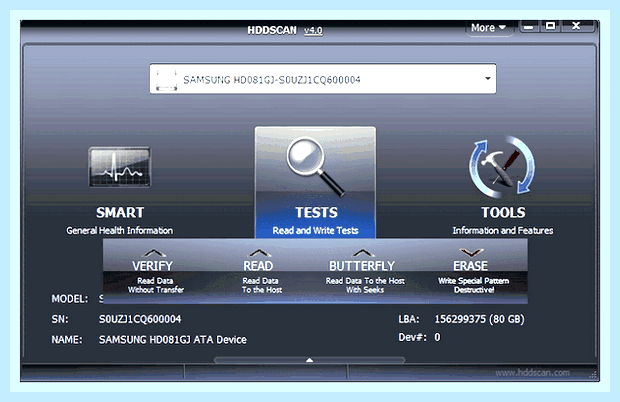620x402 pixels.
Task: Click the SN: label
Action: [x=60, y=319]
